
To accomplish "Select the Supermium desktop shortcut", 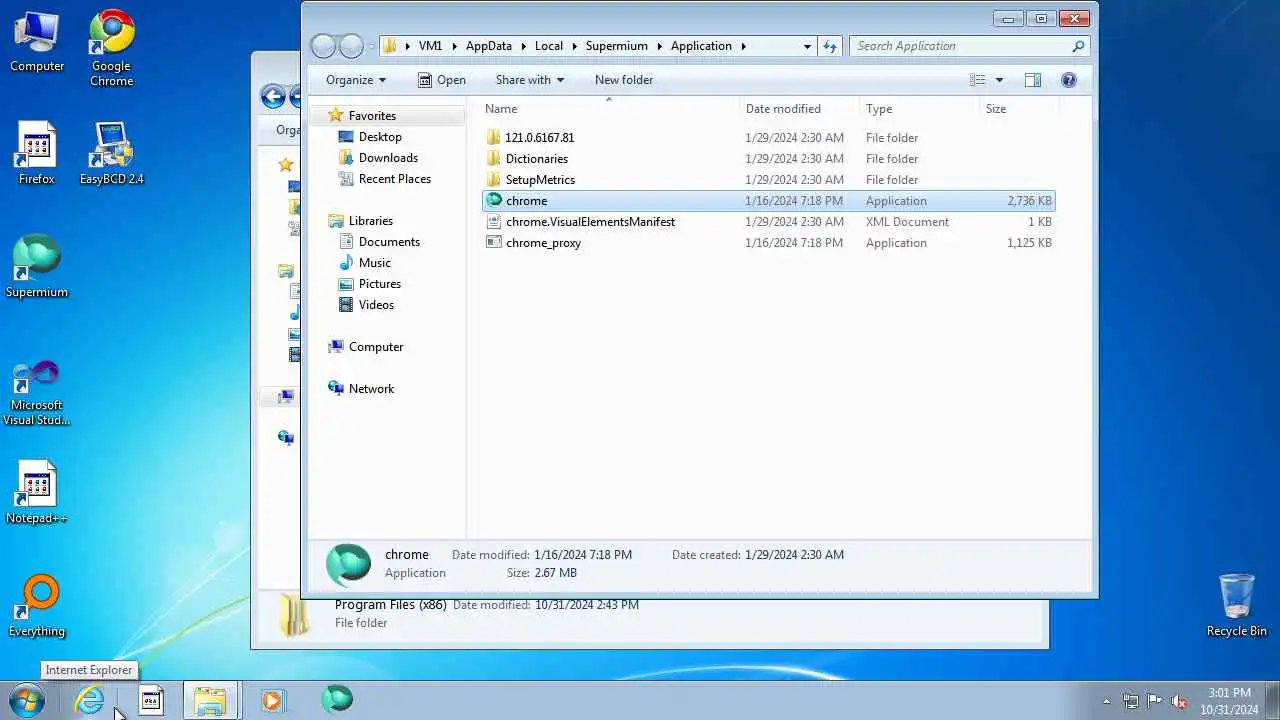I will pyautogui.click(x=37, y=267).
